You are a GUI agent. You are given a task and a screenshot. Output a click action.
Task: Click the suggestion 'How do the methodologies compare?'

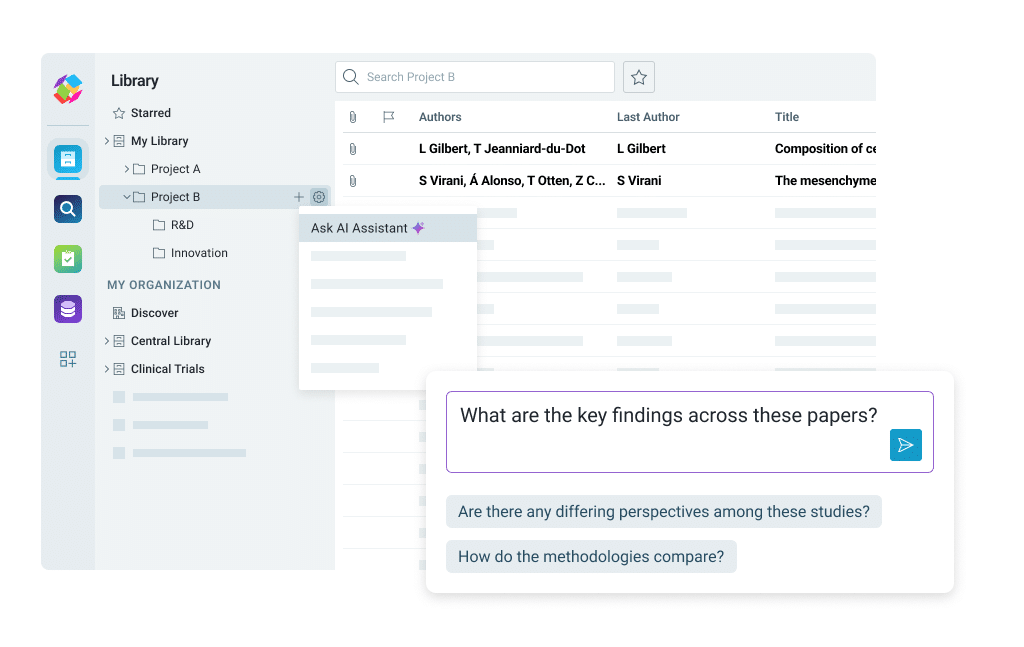[590, 557]
